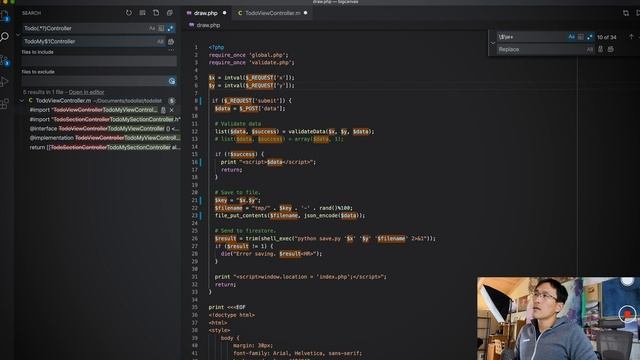Collapse the find widget replace row
This screenshot has height=360, width=640.
click(x=493, y=43)
